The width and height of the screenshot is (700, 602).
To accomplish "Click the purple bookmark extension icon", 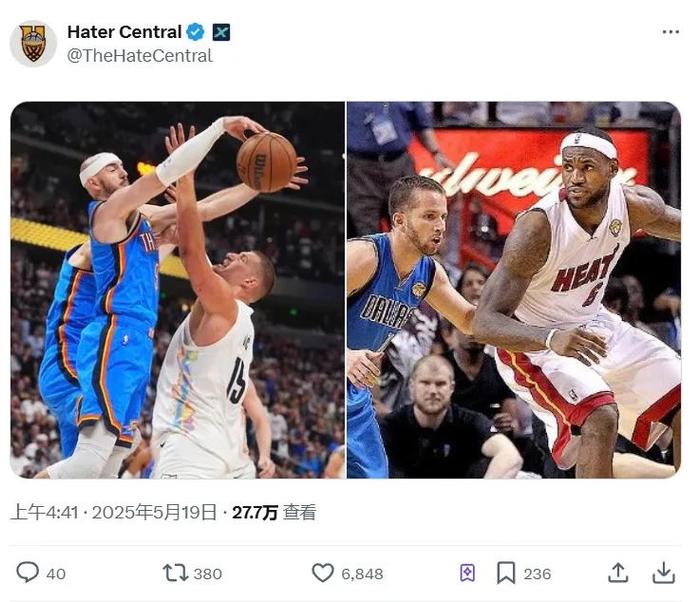I will (x=467, y=573).
